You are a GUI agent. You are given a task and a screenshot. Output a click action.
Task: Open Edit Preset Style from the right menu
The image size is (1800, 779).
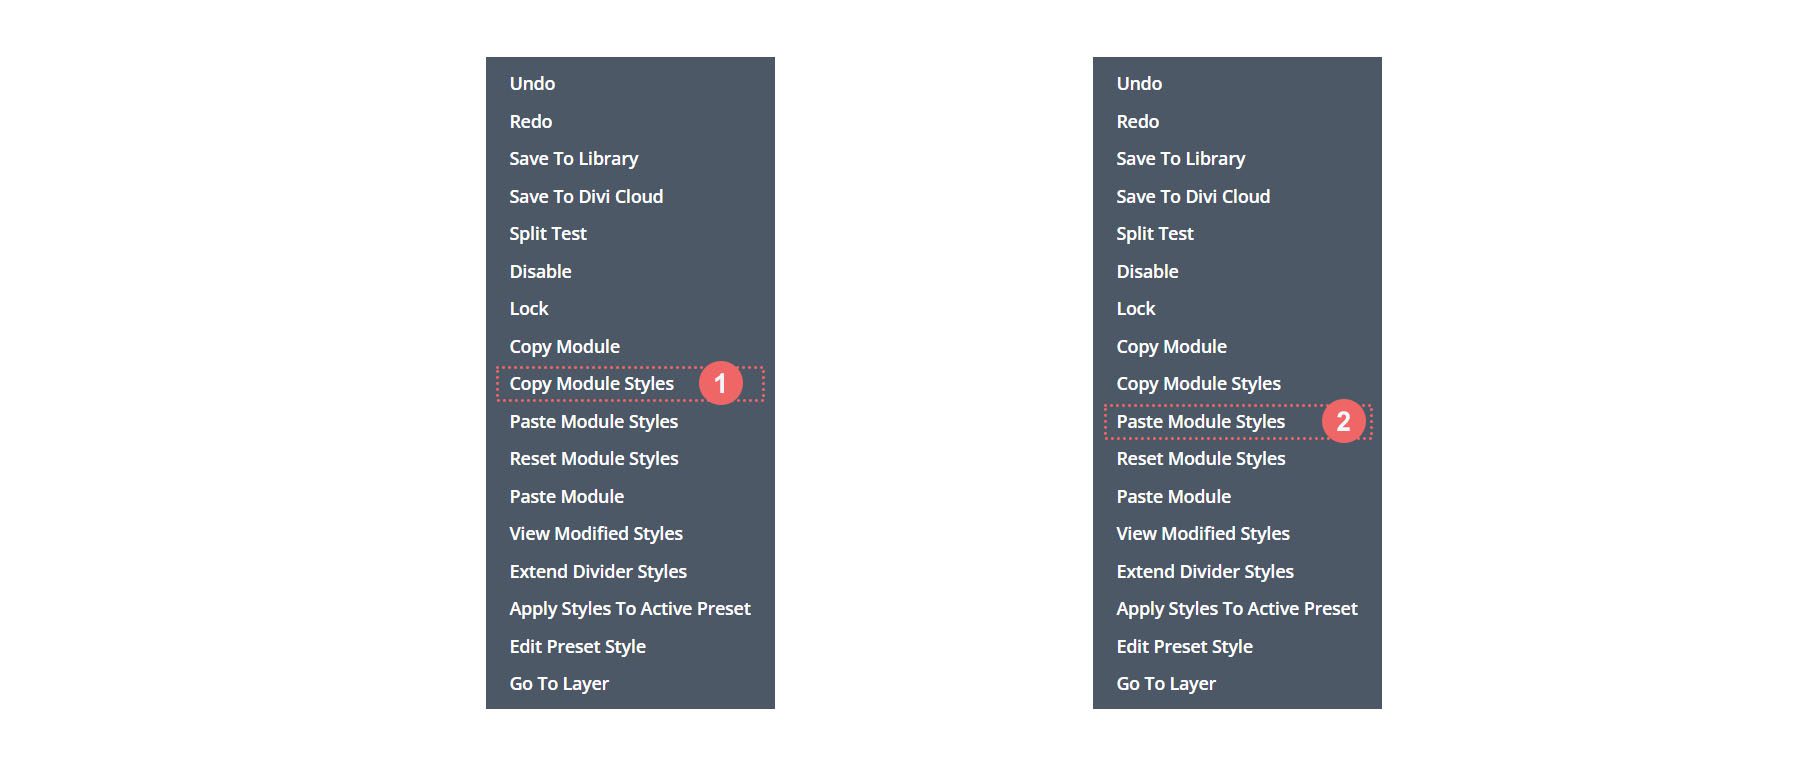coord(1185,646)
